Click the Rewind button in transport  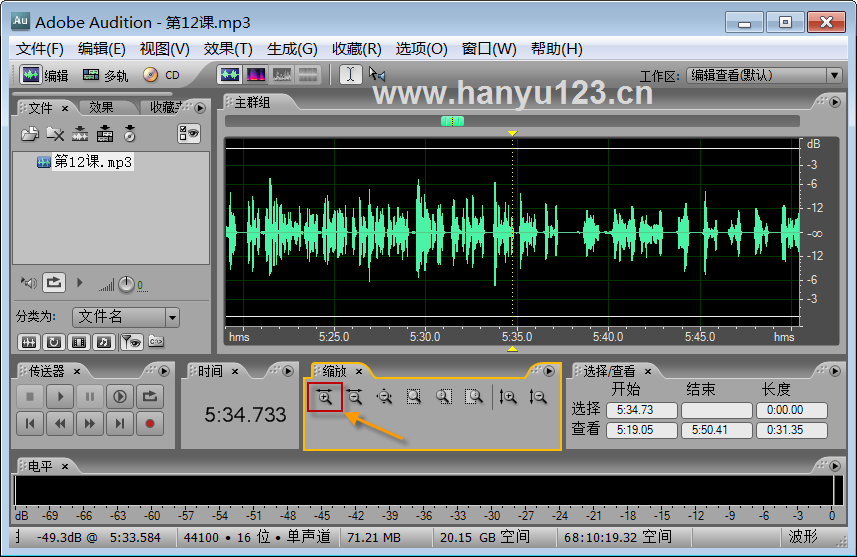point(60,424)
